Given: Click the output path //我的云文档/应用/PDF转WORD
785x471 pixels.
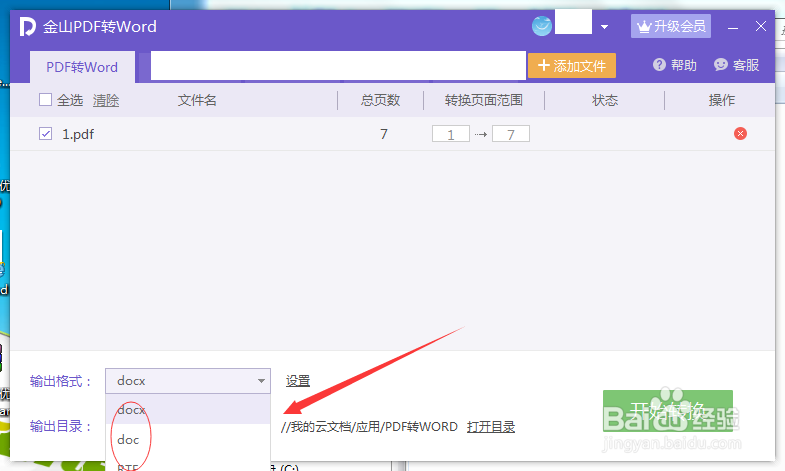Looking at the screenshot, I should [x=369, y=427].
